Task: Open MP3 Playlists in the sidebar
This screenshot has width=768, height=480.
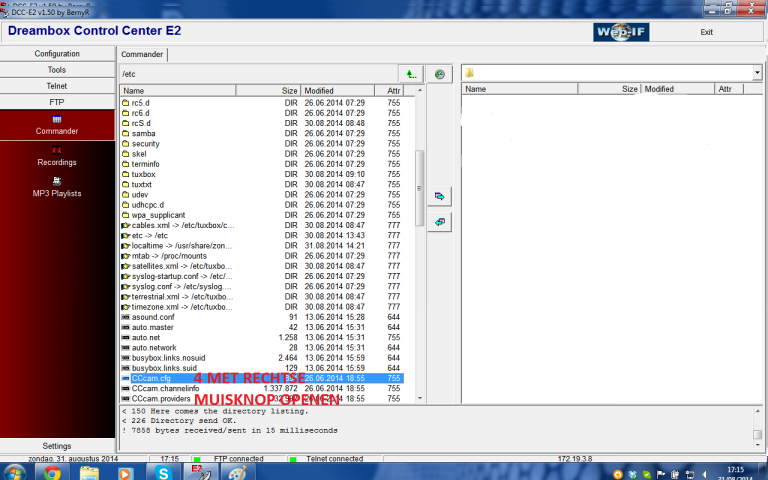Action: [56, 187]
